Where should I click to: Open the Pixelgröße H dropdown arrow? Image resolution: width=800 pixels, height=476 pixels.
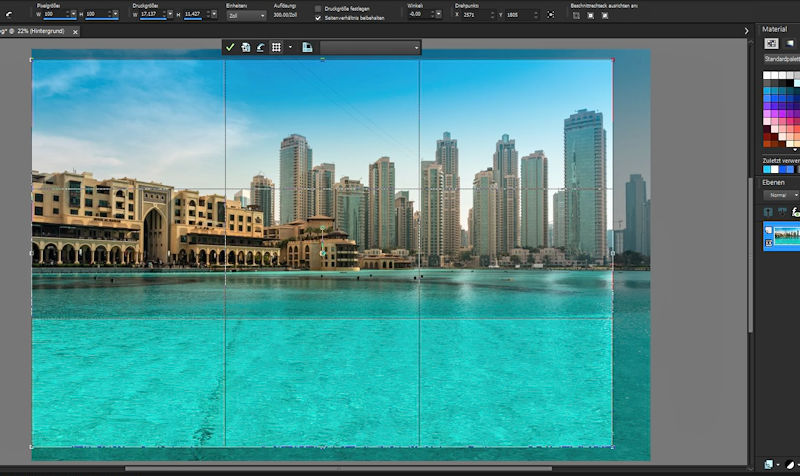click(115, 14)
